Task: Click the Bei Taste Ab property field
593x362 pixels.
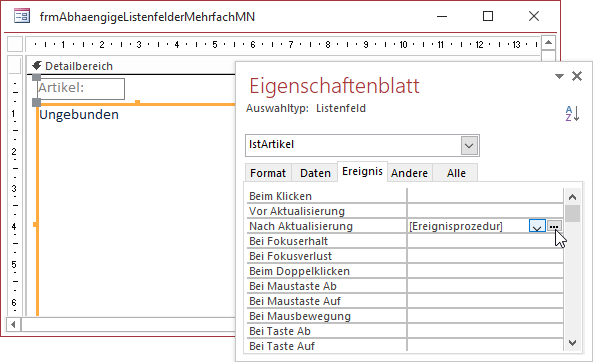Action: click(485, 331)
